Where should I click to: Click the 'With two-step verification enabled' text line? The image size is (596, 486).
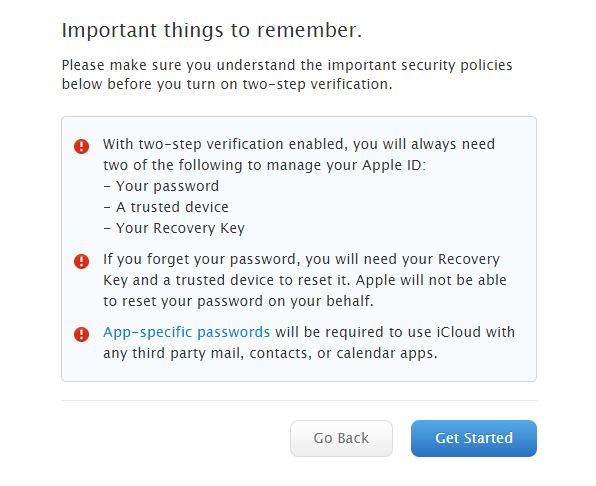click(299, 144)
